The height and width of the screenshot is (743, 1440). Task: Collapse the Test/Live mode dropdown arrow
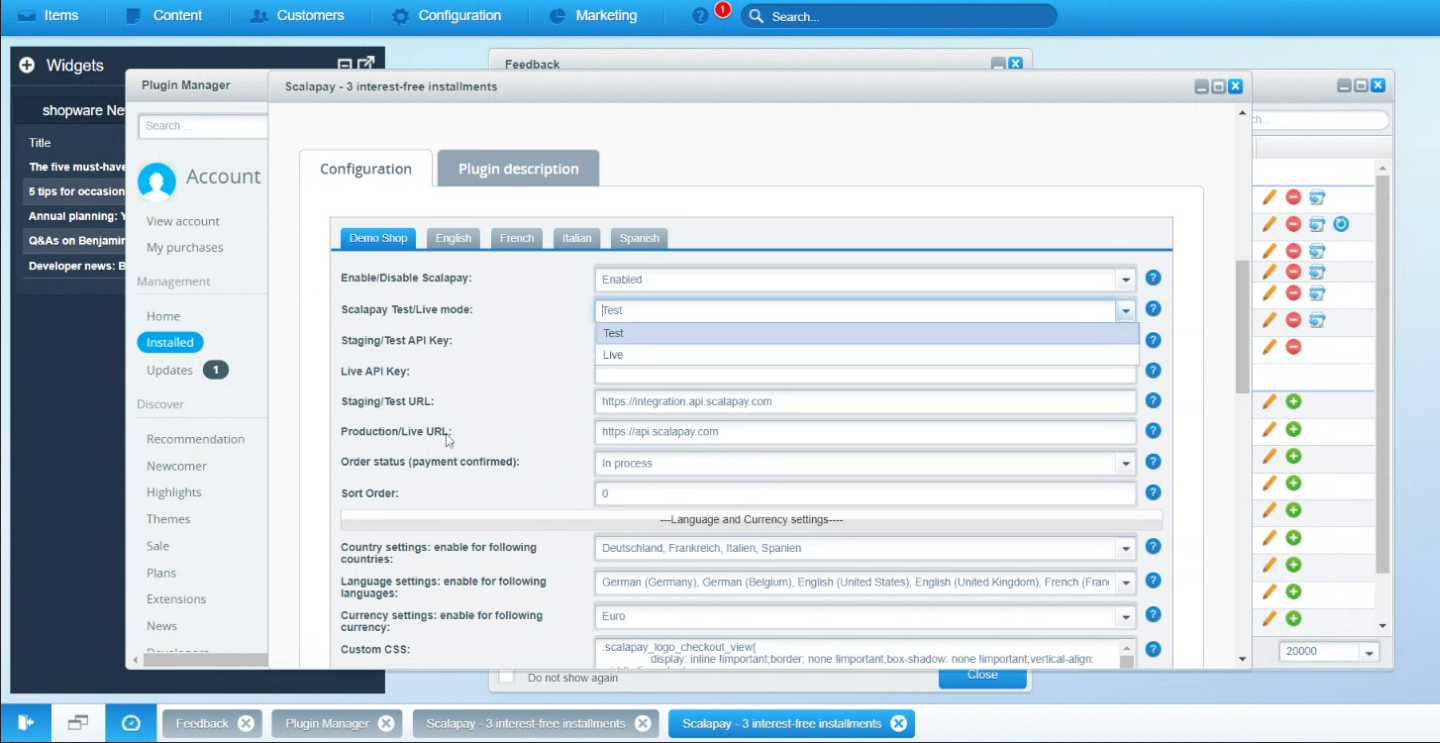(x=1127, y=311)
